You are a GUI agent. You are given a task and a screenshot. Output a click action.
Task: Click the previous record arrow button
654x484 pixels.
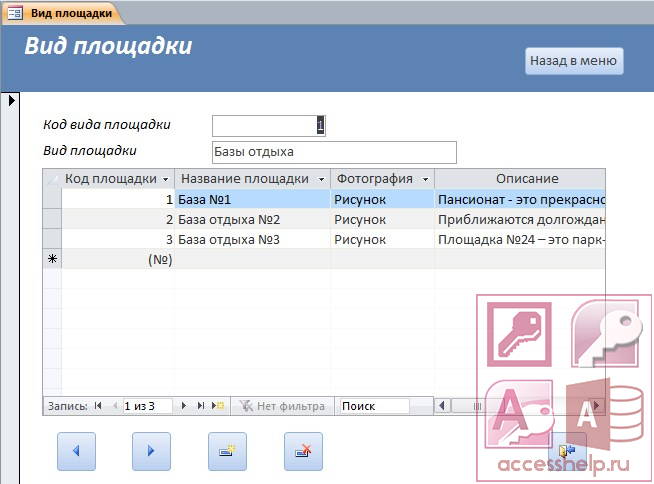coord(76,451)
